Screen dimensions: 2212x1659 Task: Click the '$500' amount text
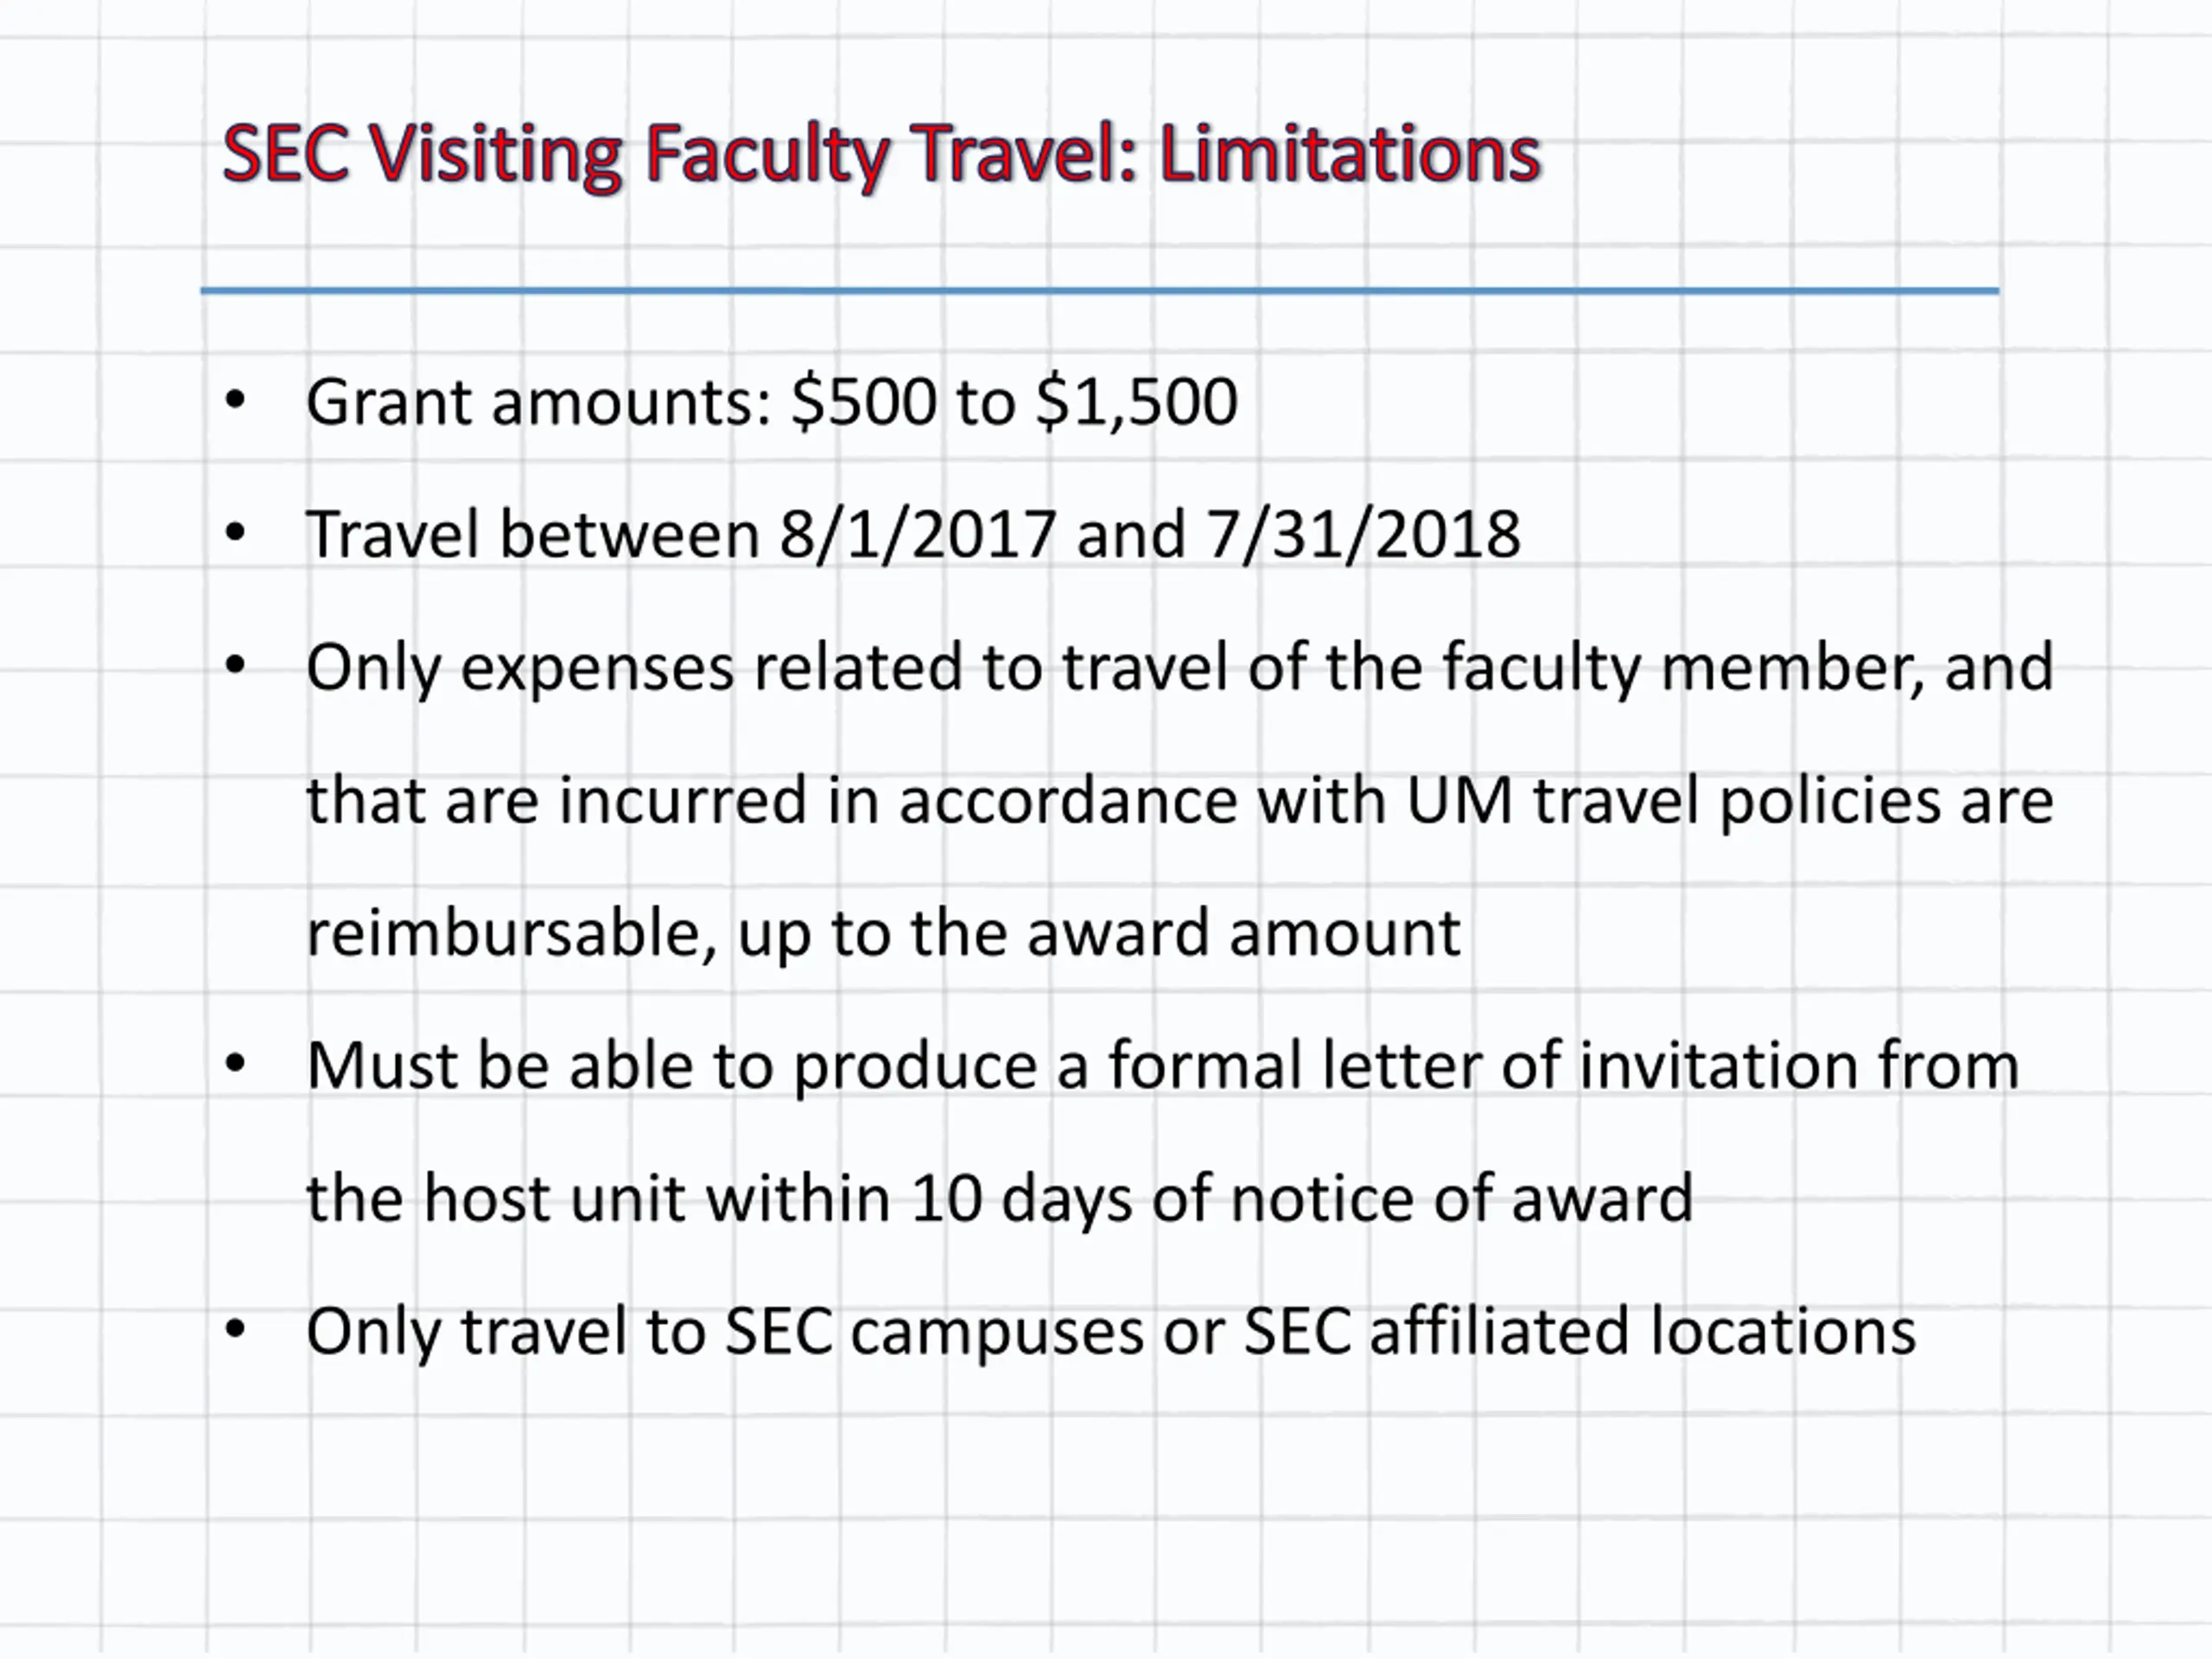tap(864, 402)
